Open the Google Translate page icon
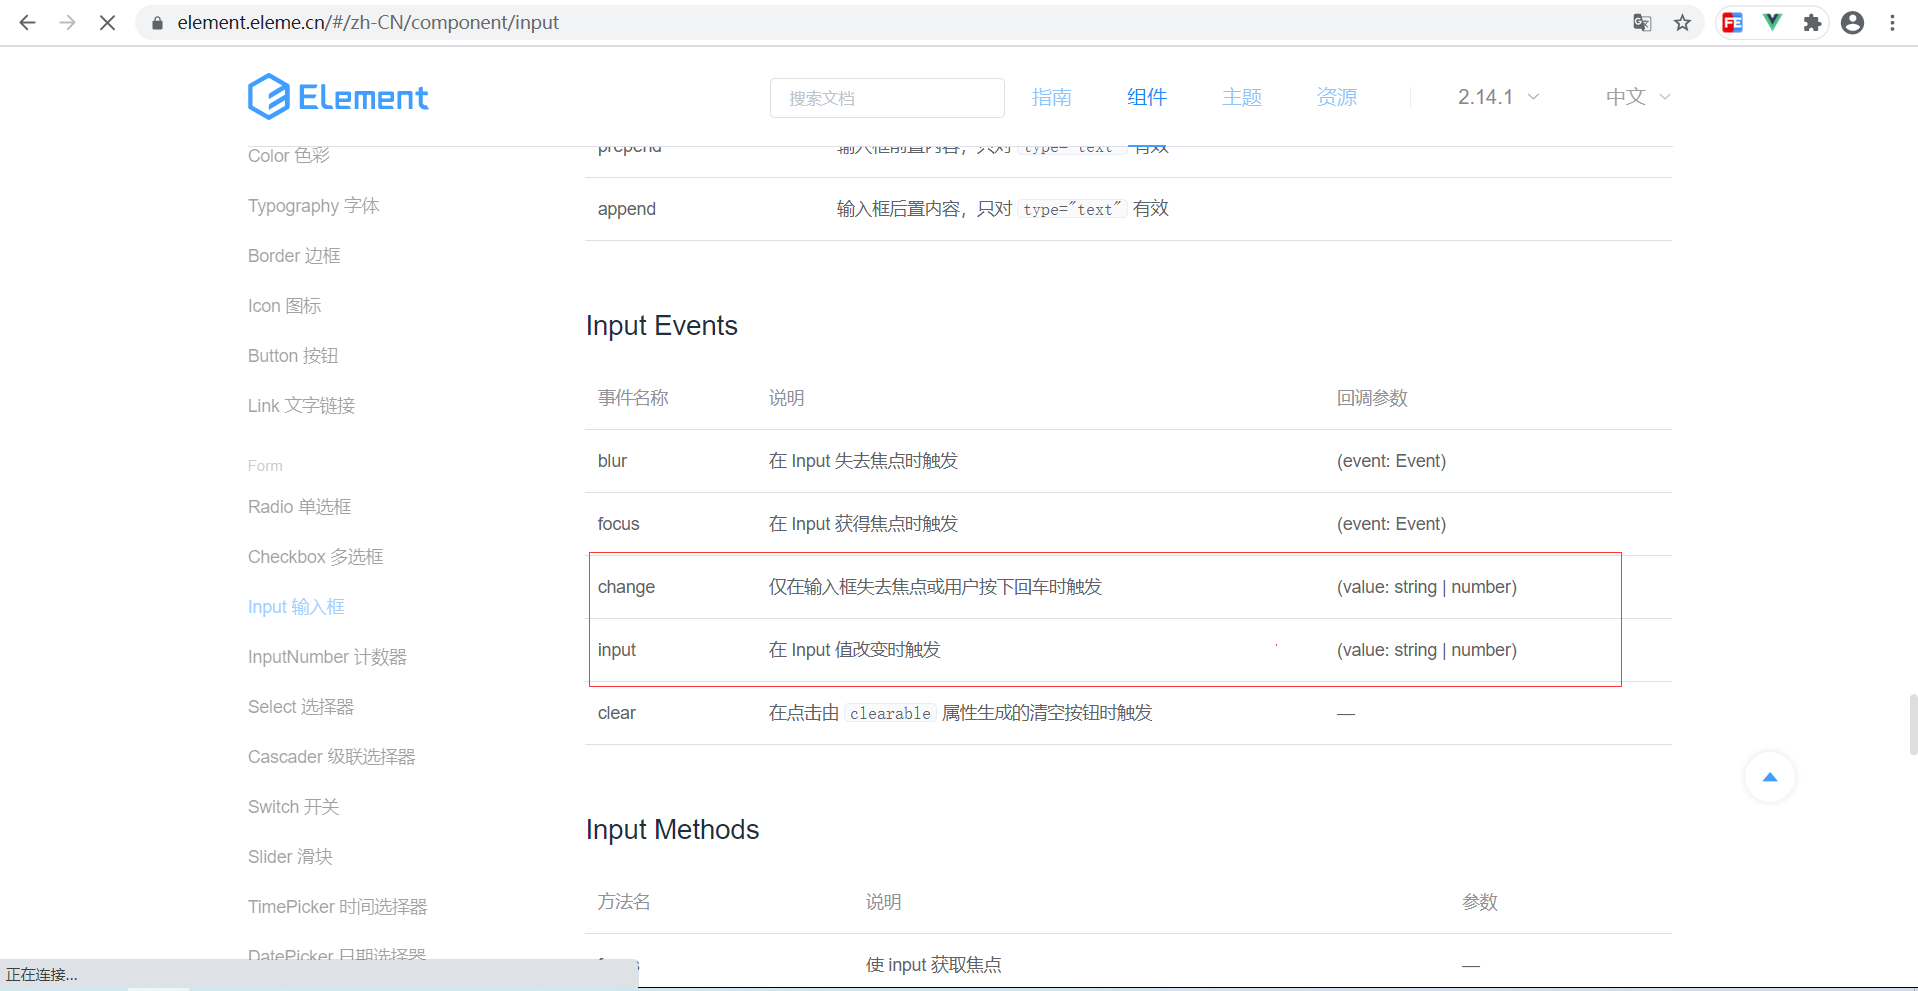The height and width of the screenshot is (991, 1918). 1642,22
